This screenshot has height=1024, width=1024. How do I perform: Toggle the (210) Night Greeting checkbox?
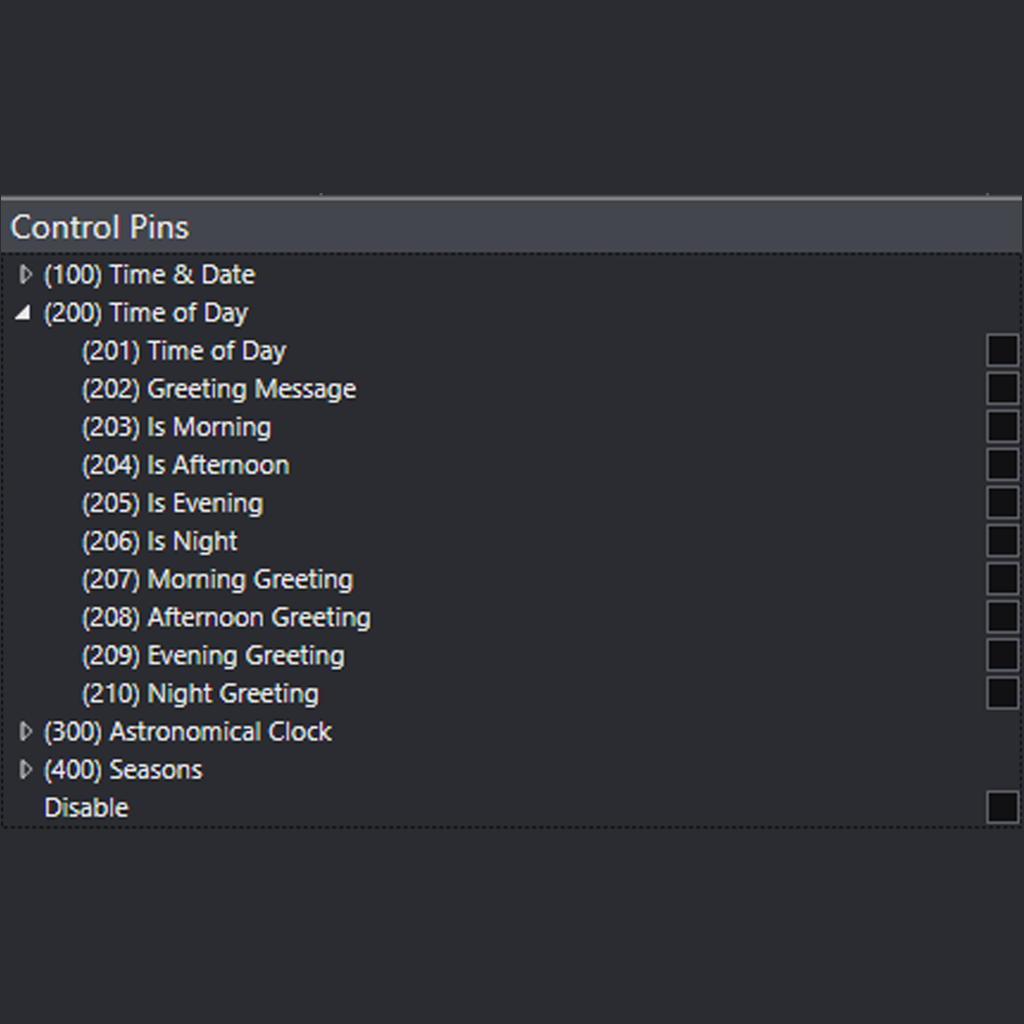pyautogui.click(x=1001, y=692)
